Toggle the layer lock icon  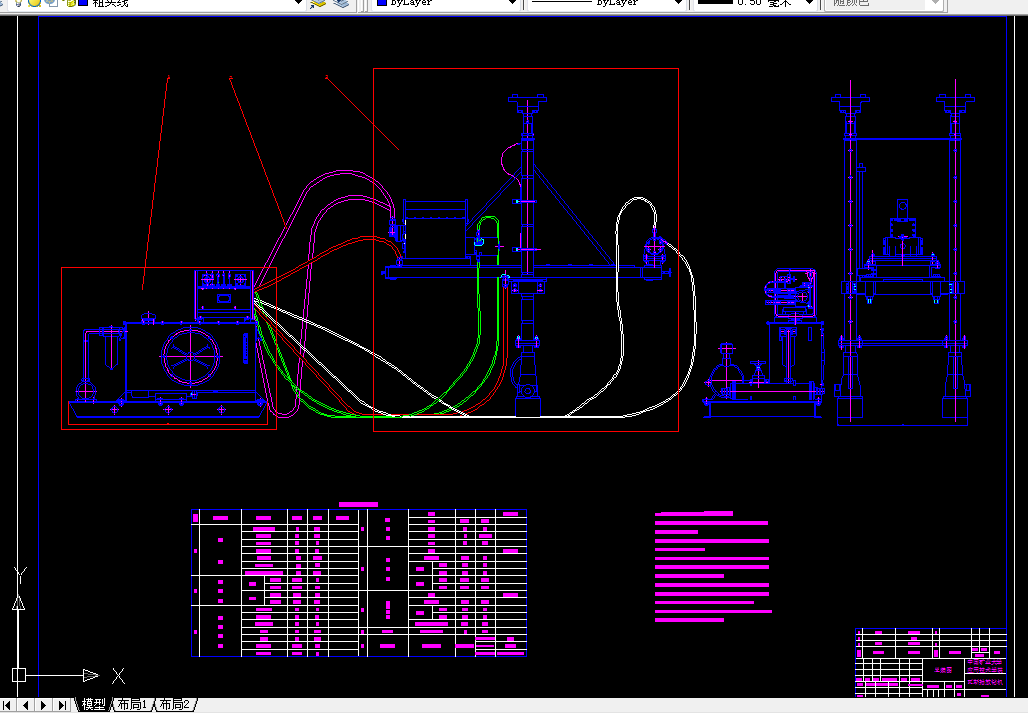click(x=69, y=3)
